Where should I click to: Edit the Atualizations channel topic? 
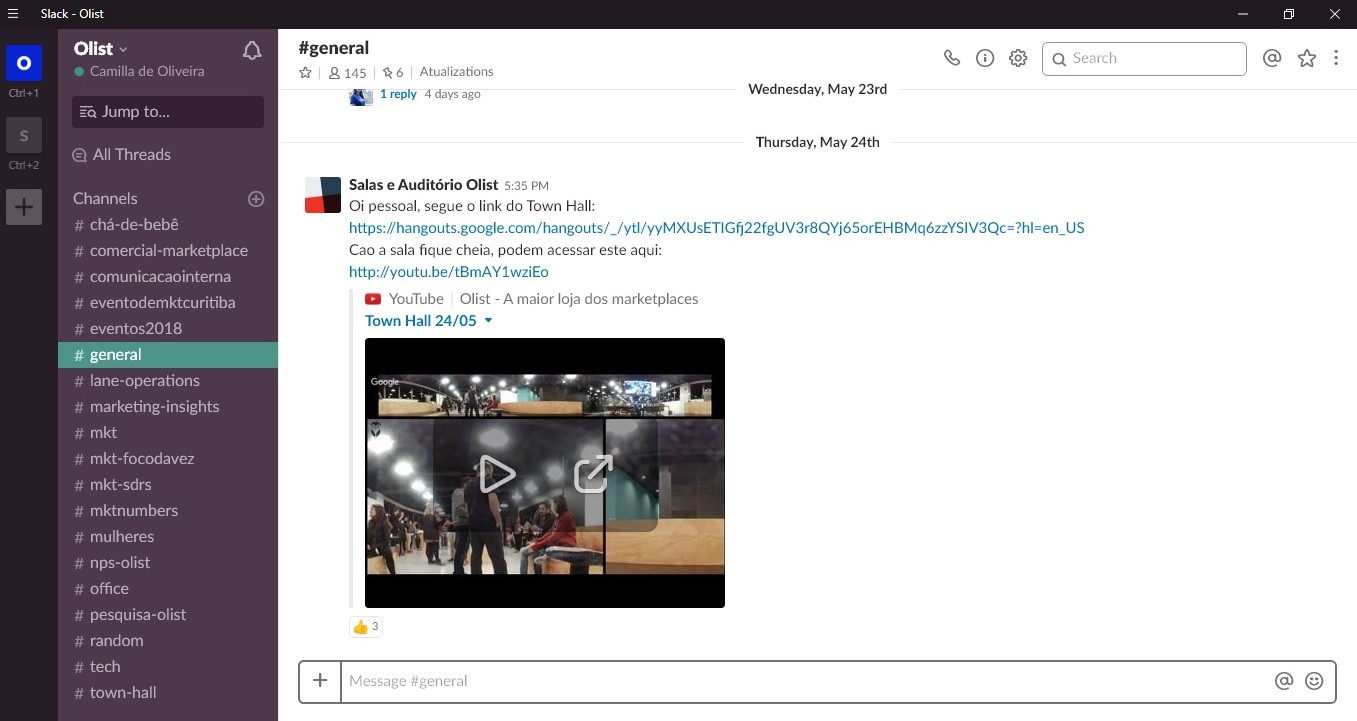456,72
